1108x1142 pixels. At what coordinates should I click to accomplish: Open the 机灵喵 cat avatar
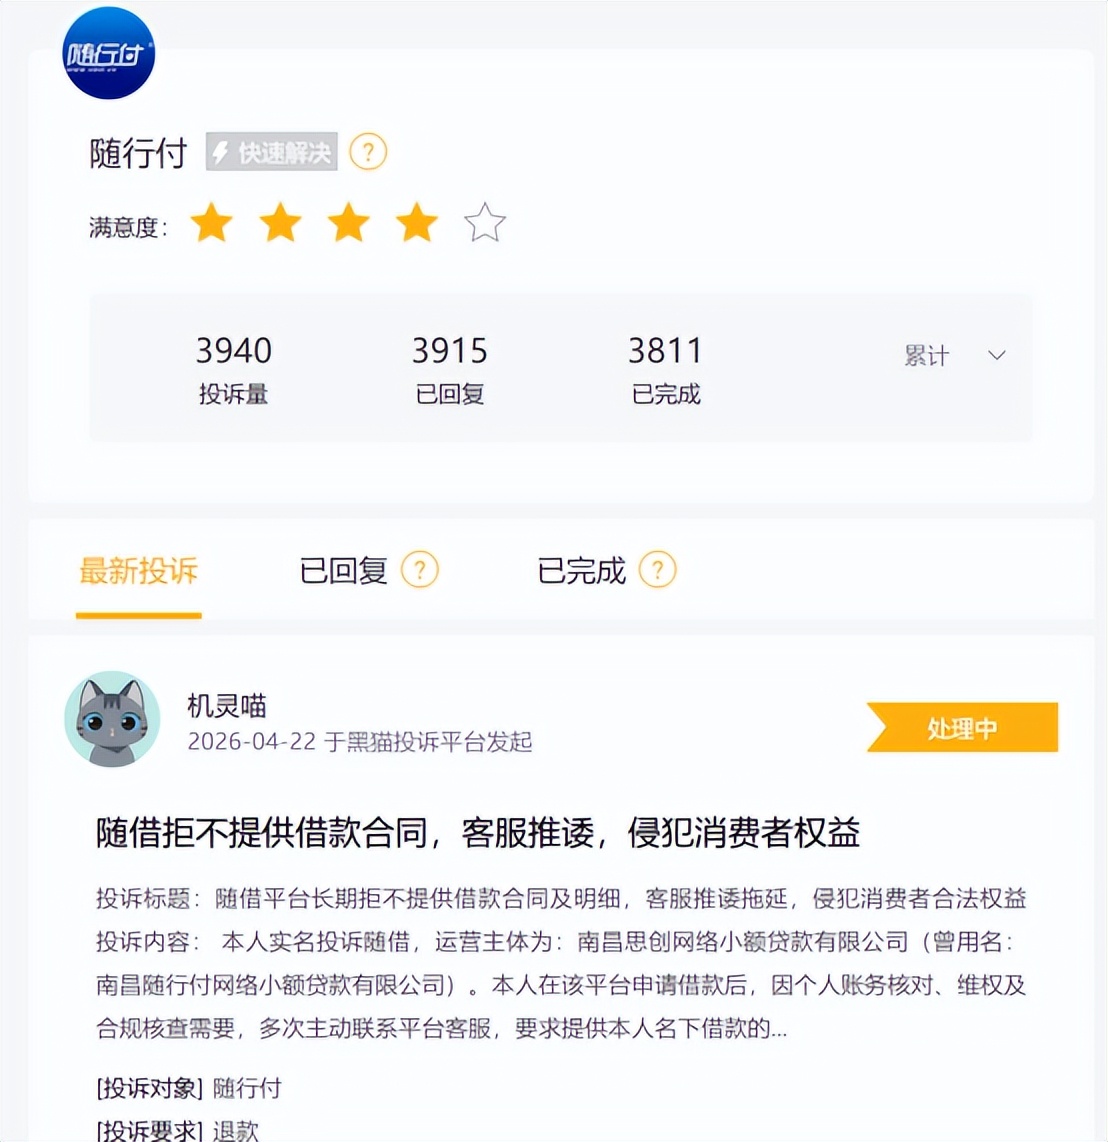(x=112, y=719)
